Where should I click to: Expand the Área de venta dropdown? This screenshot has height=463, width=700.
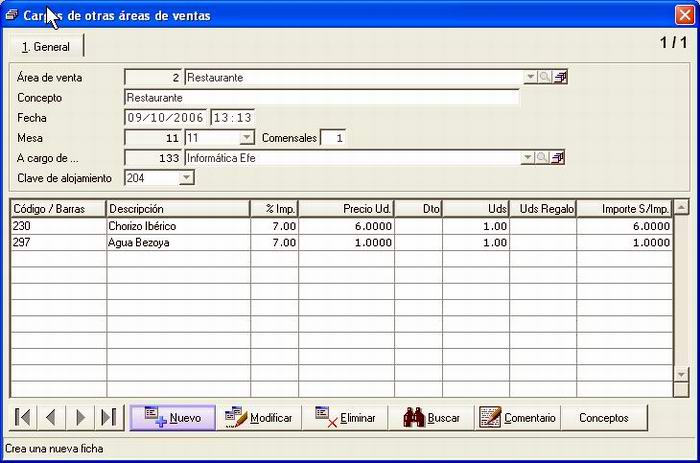click(x=530, y=77)
